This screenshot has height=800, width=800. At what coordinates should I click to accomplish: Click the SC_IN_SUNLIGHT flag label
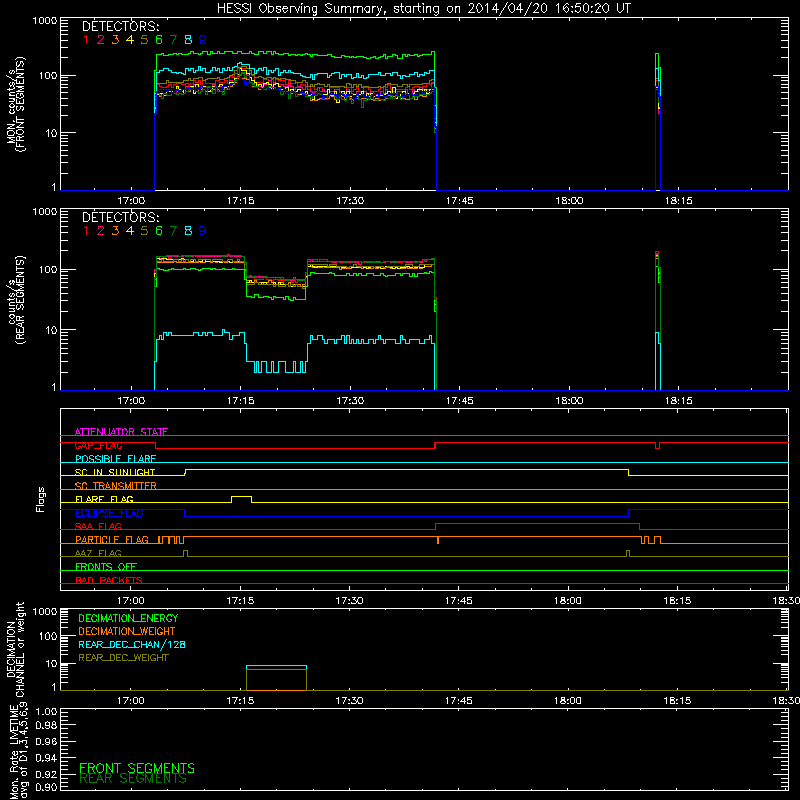[x=115, y=472]
